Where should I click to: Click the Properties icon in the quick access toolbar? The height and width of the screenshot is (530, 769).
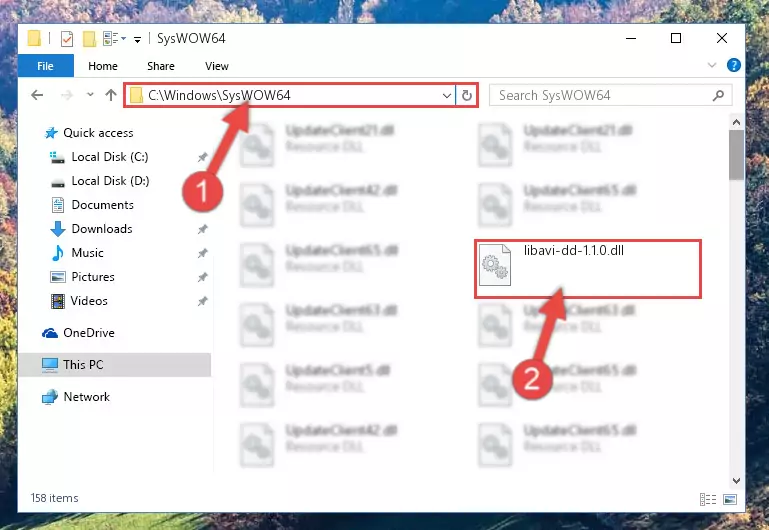point(67,38)
